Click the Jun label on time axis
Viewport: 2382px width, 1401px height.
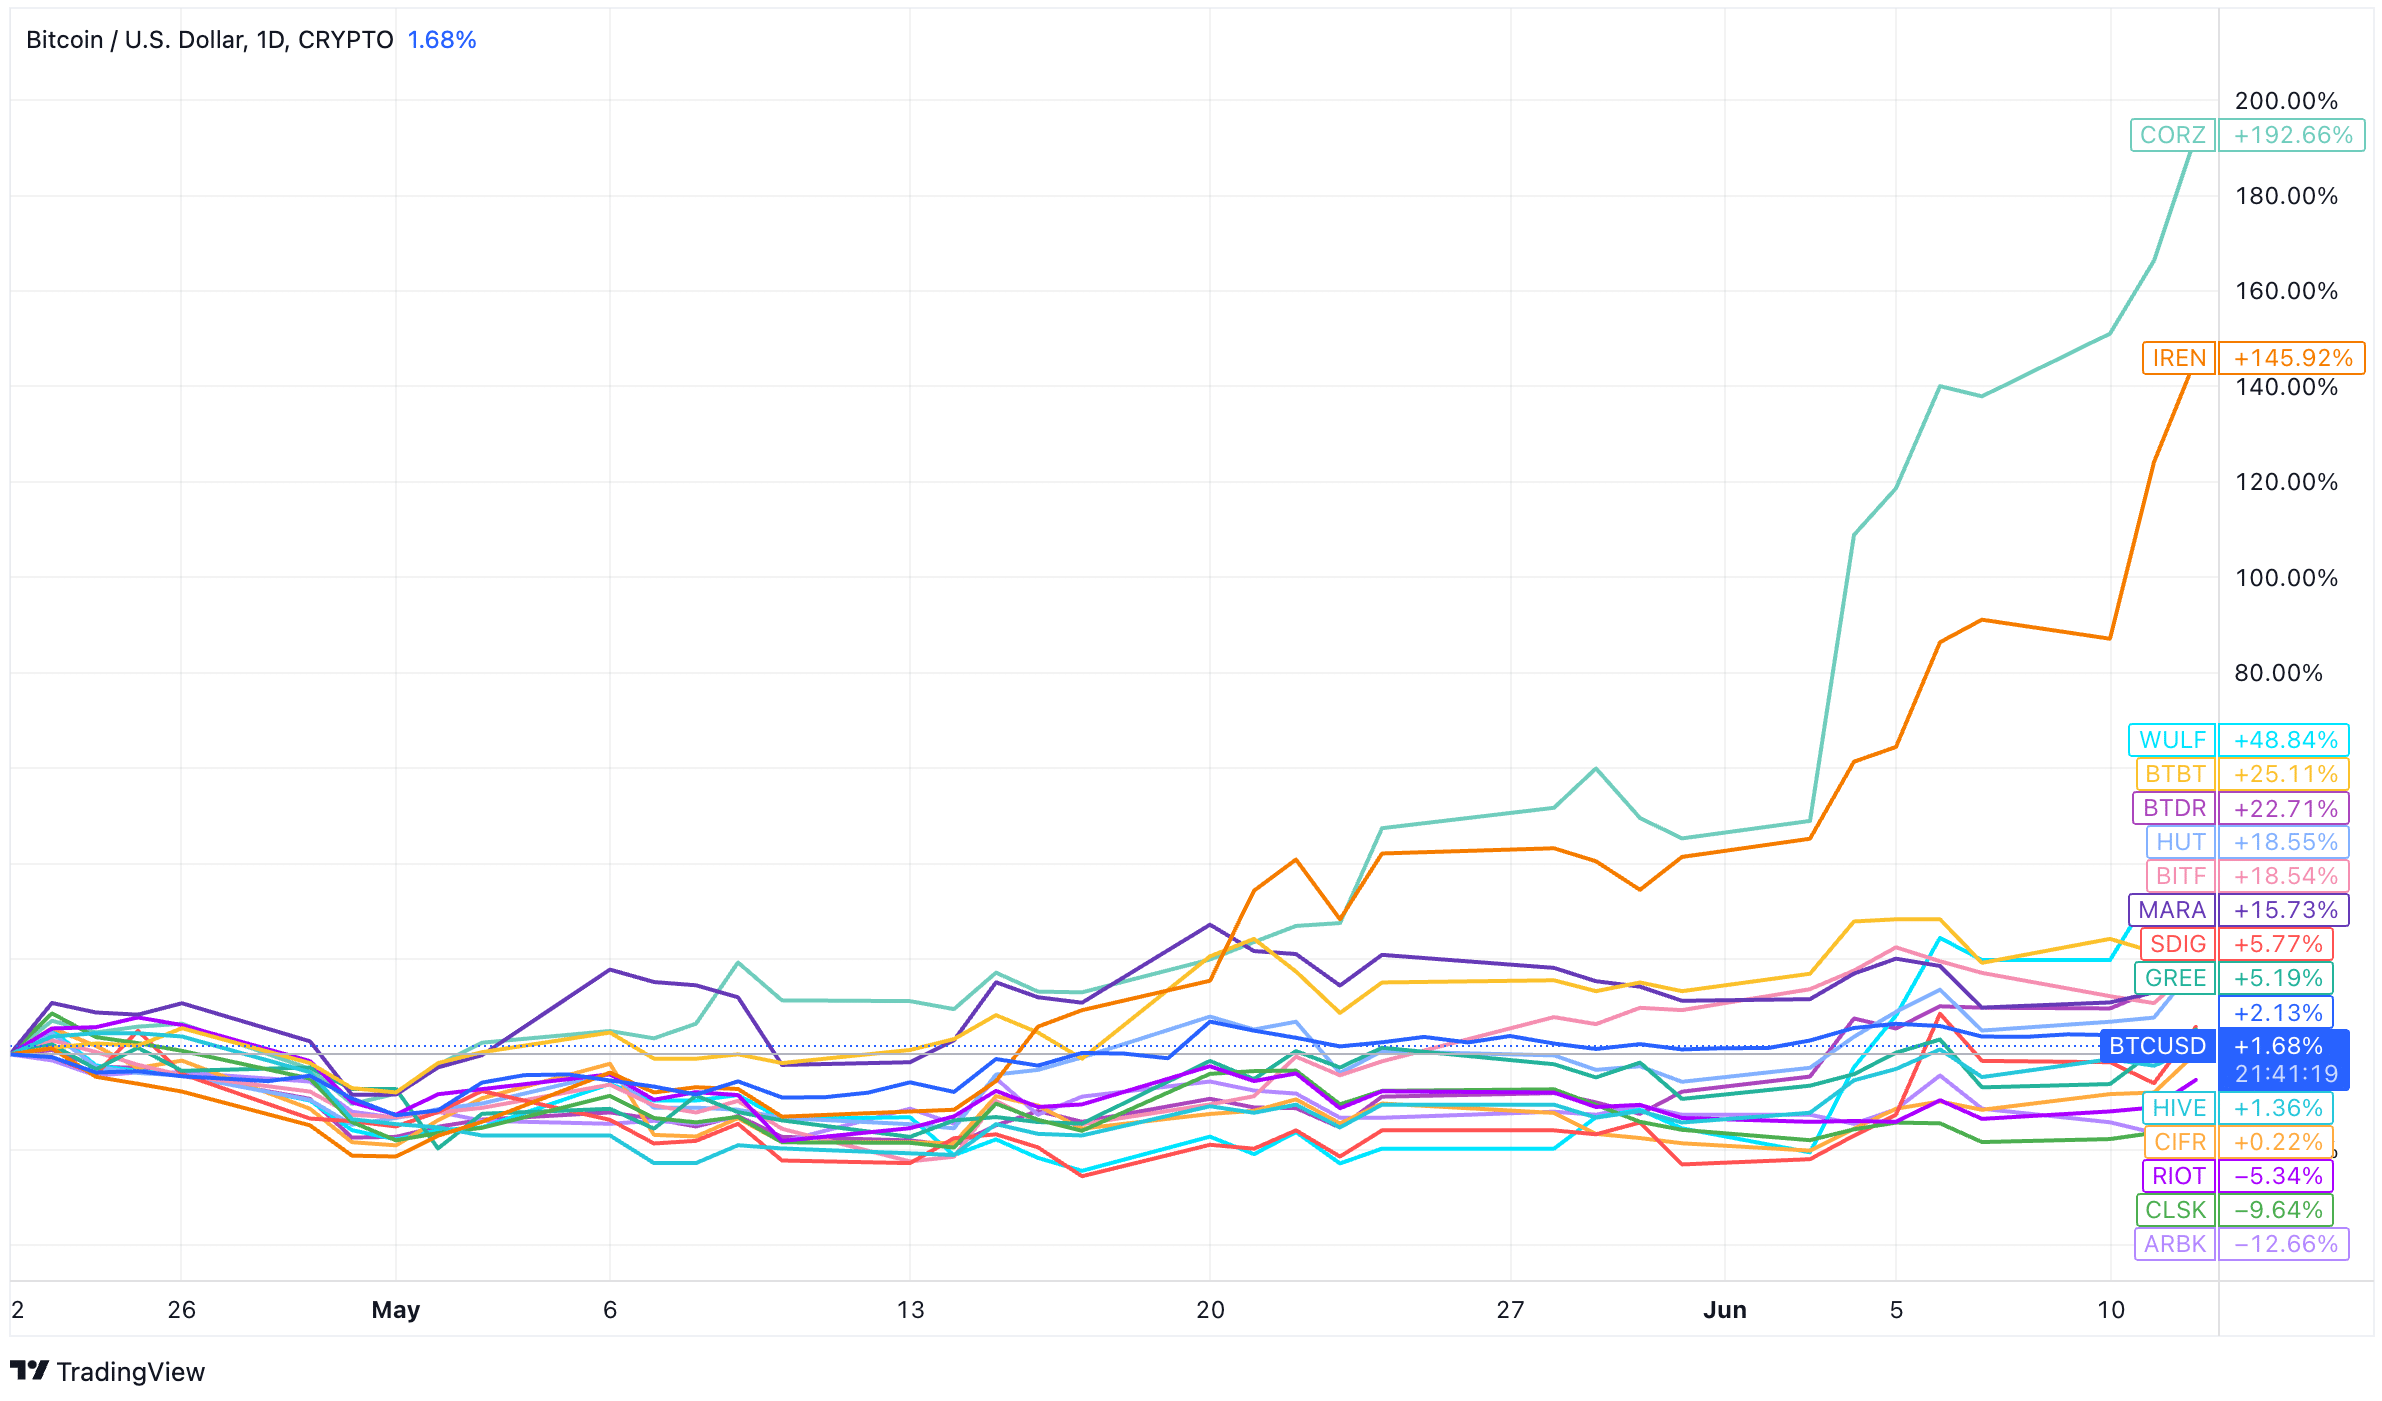coord(1725,1310)
